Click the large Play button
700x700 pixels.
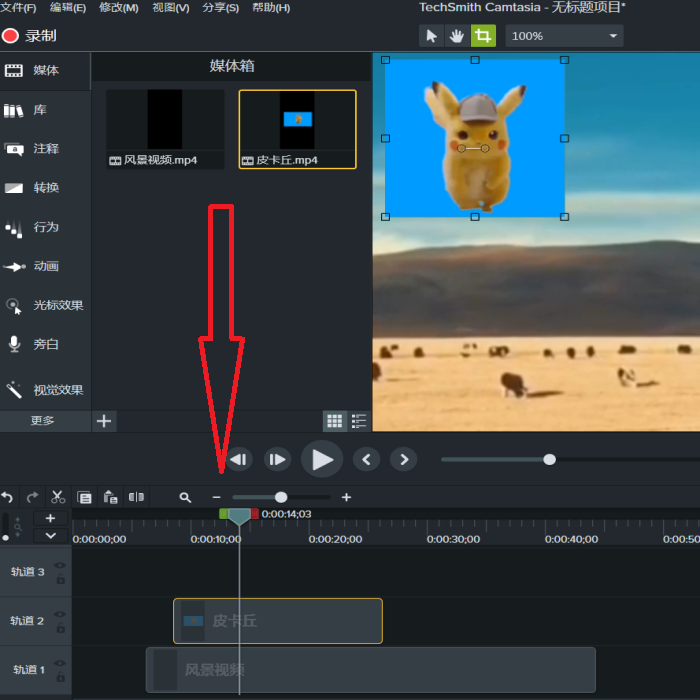pos(322,459)
